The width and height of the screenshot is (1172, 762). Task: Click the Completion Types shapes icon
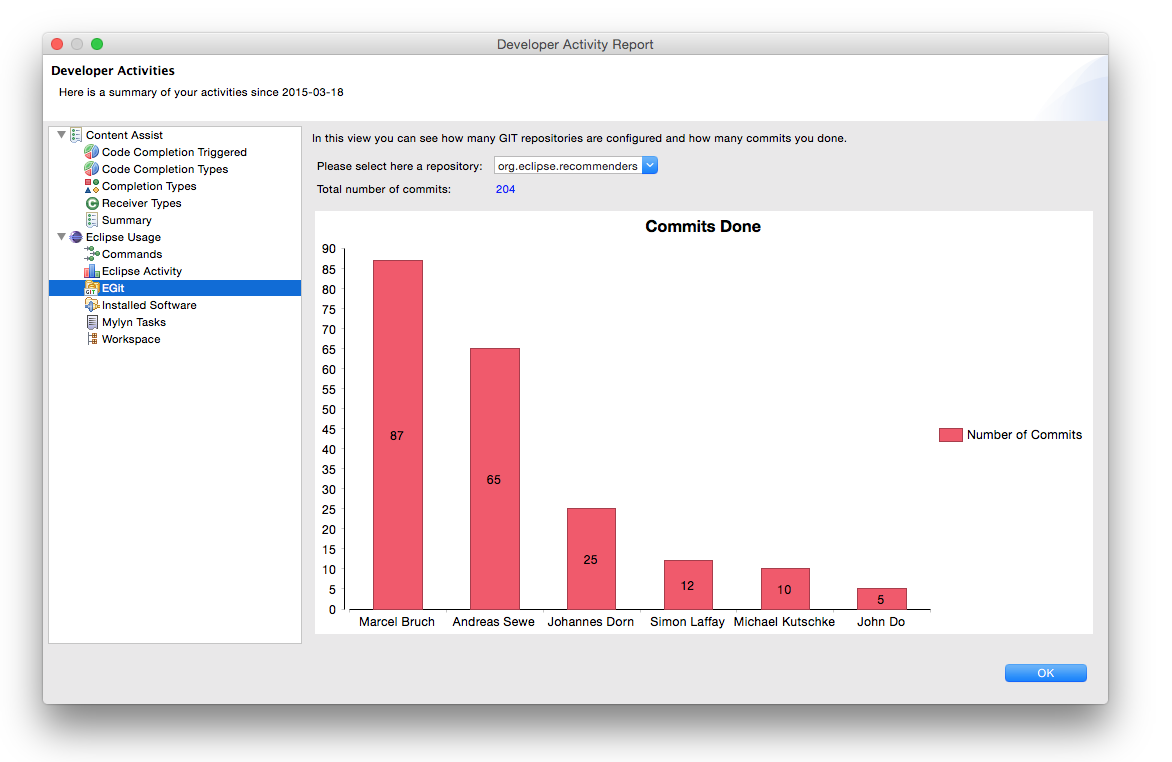[91, 186]
